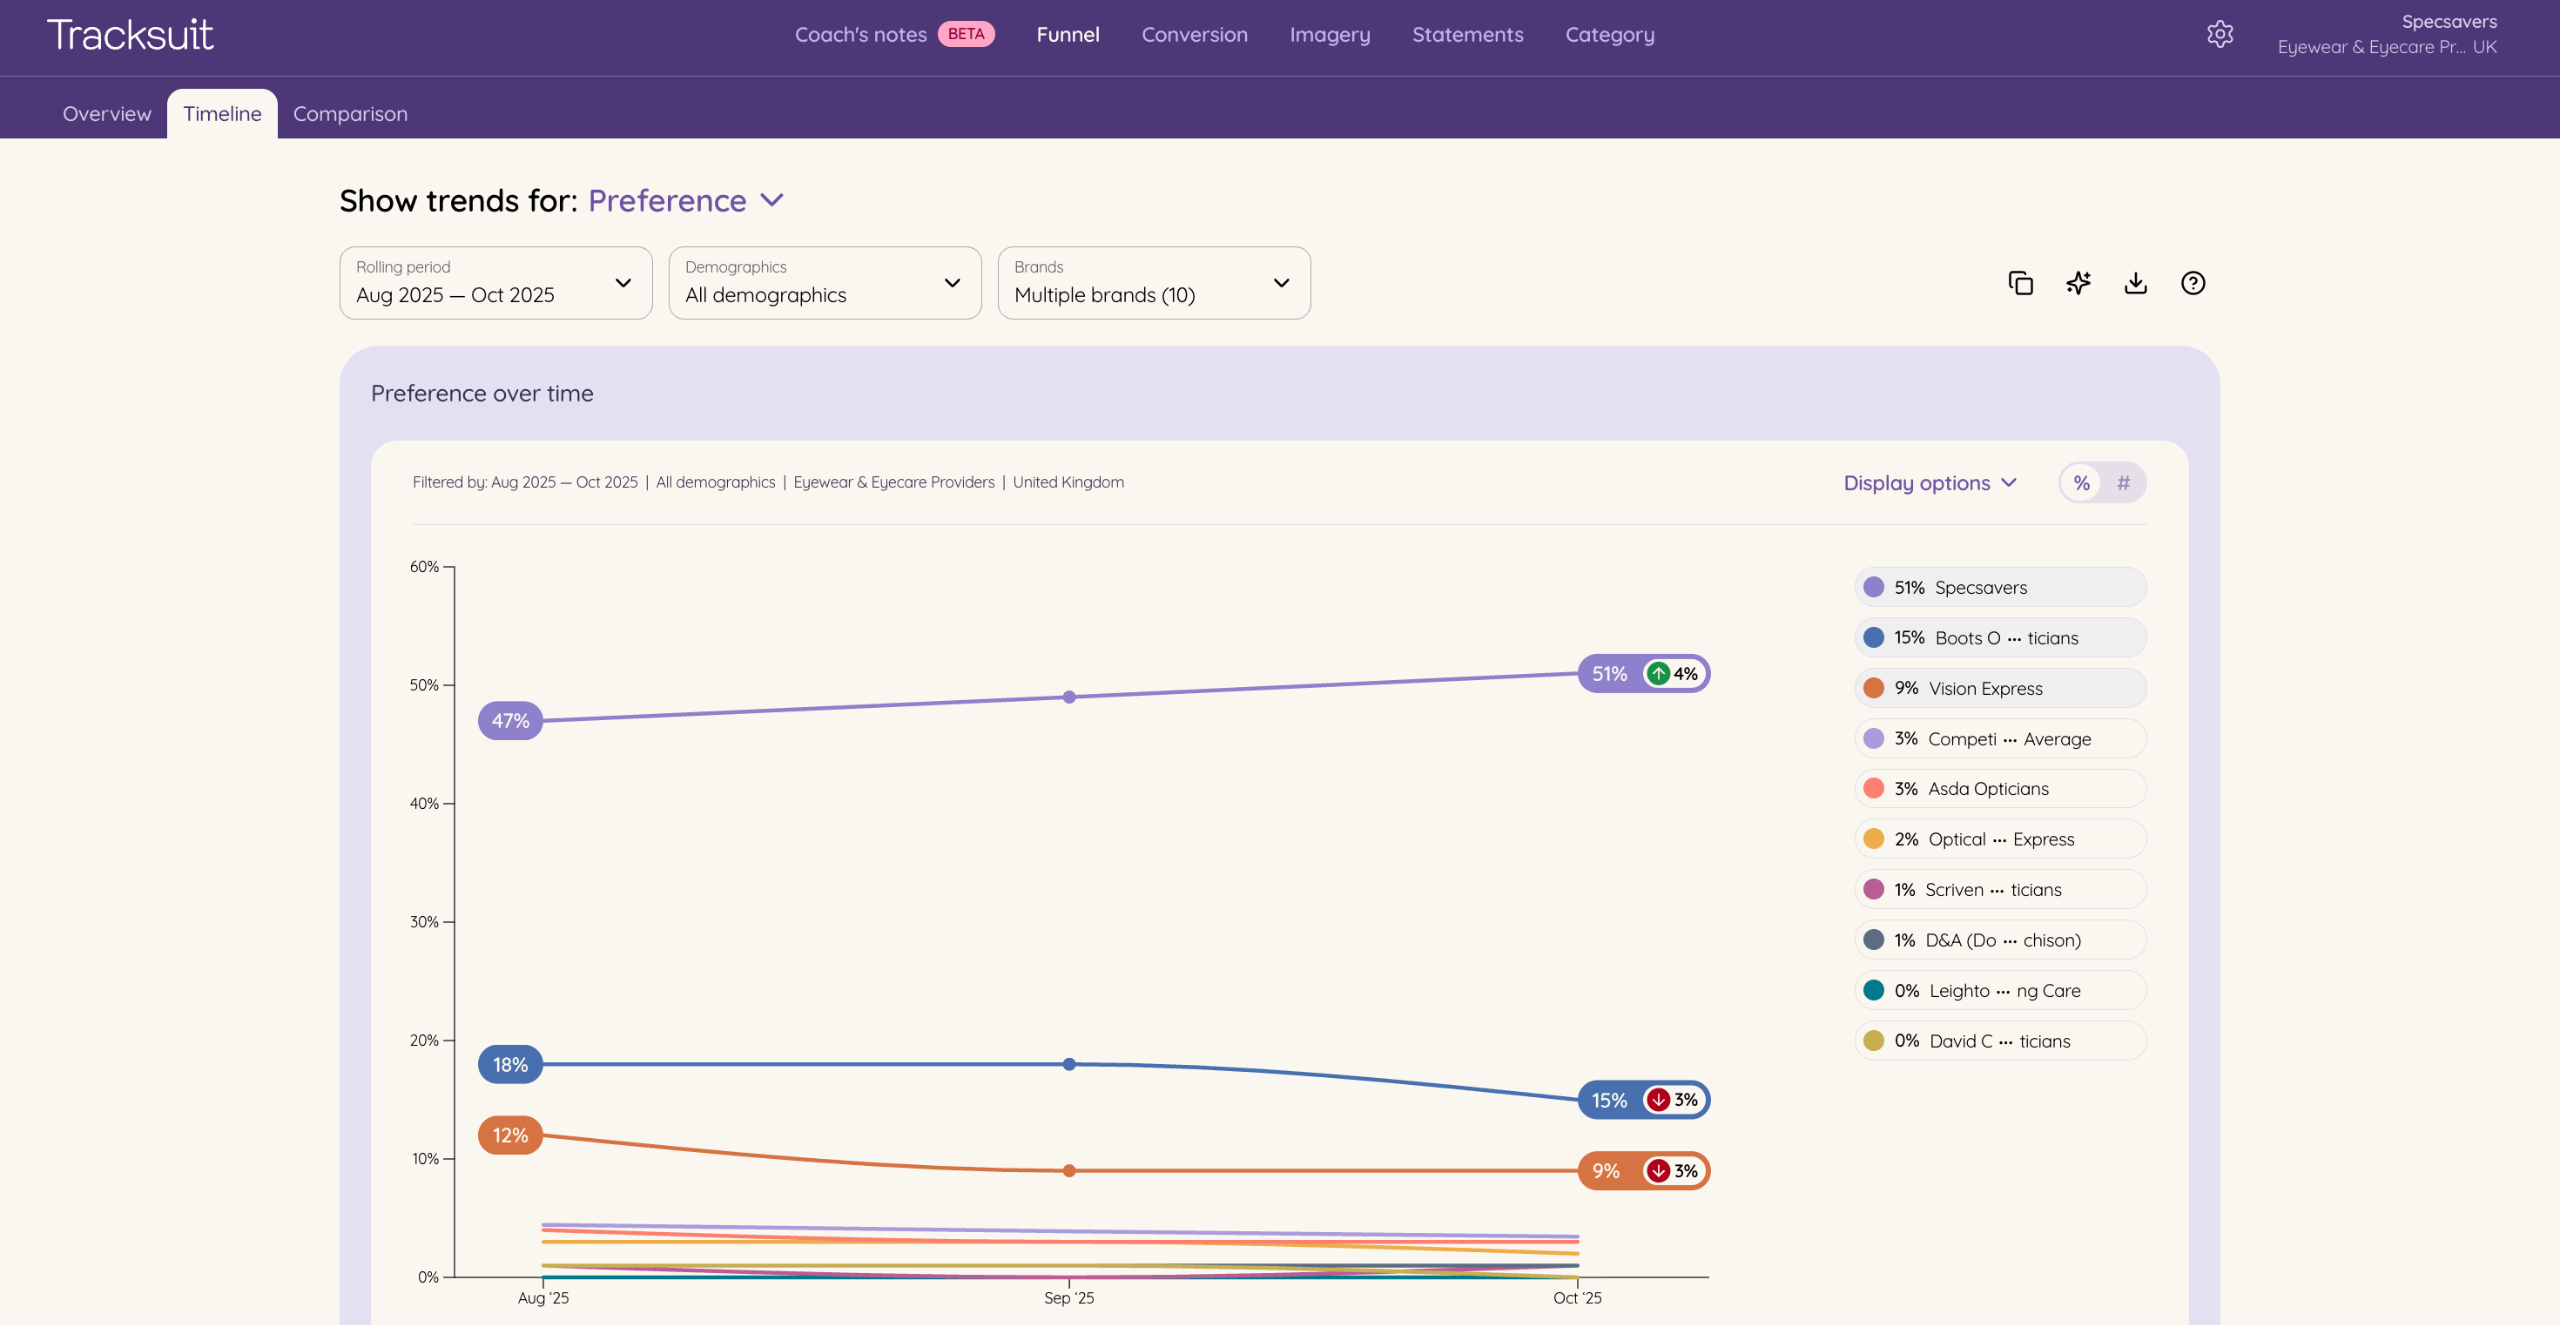Click the Tracksuit logo
The height and width of the screenshot is (1325, 2560).
pyautogui.click(x=130, y=35)
